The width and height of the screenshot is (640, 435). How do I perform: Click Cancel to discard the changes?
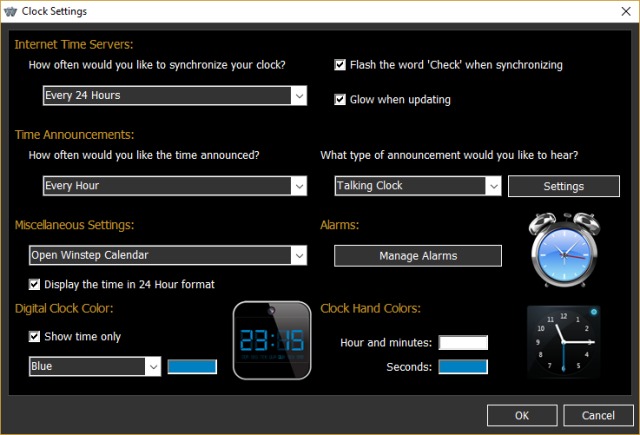click(x=599, y=415)
